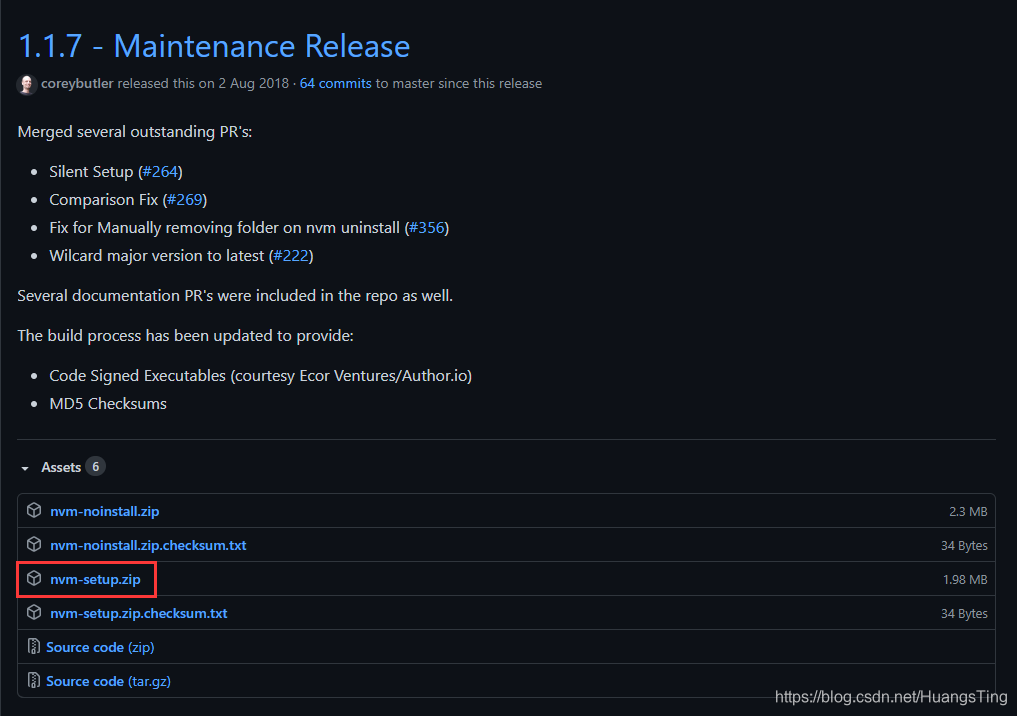This screenshot has width=1017, height=716.
Task: View the 64 commits since release
Action: [335, 84]
